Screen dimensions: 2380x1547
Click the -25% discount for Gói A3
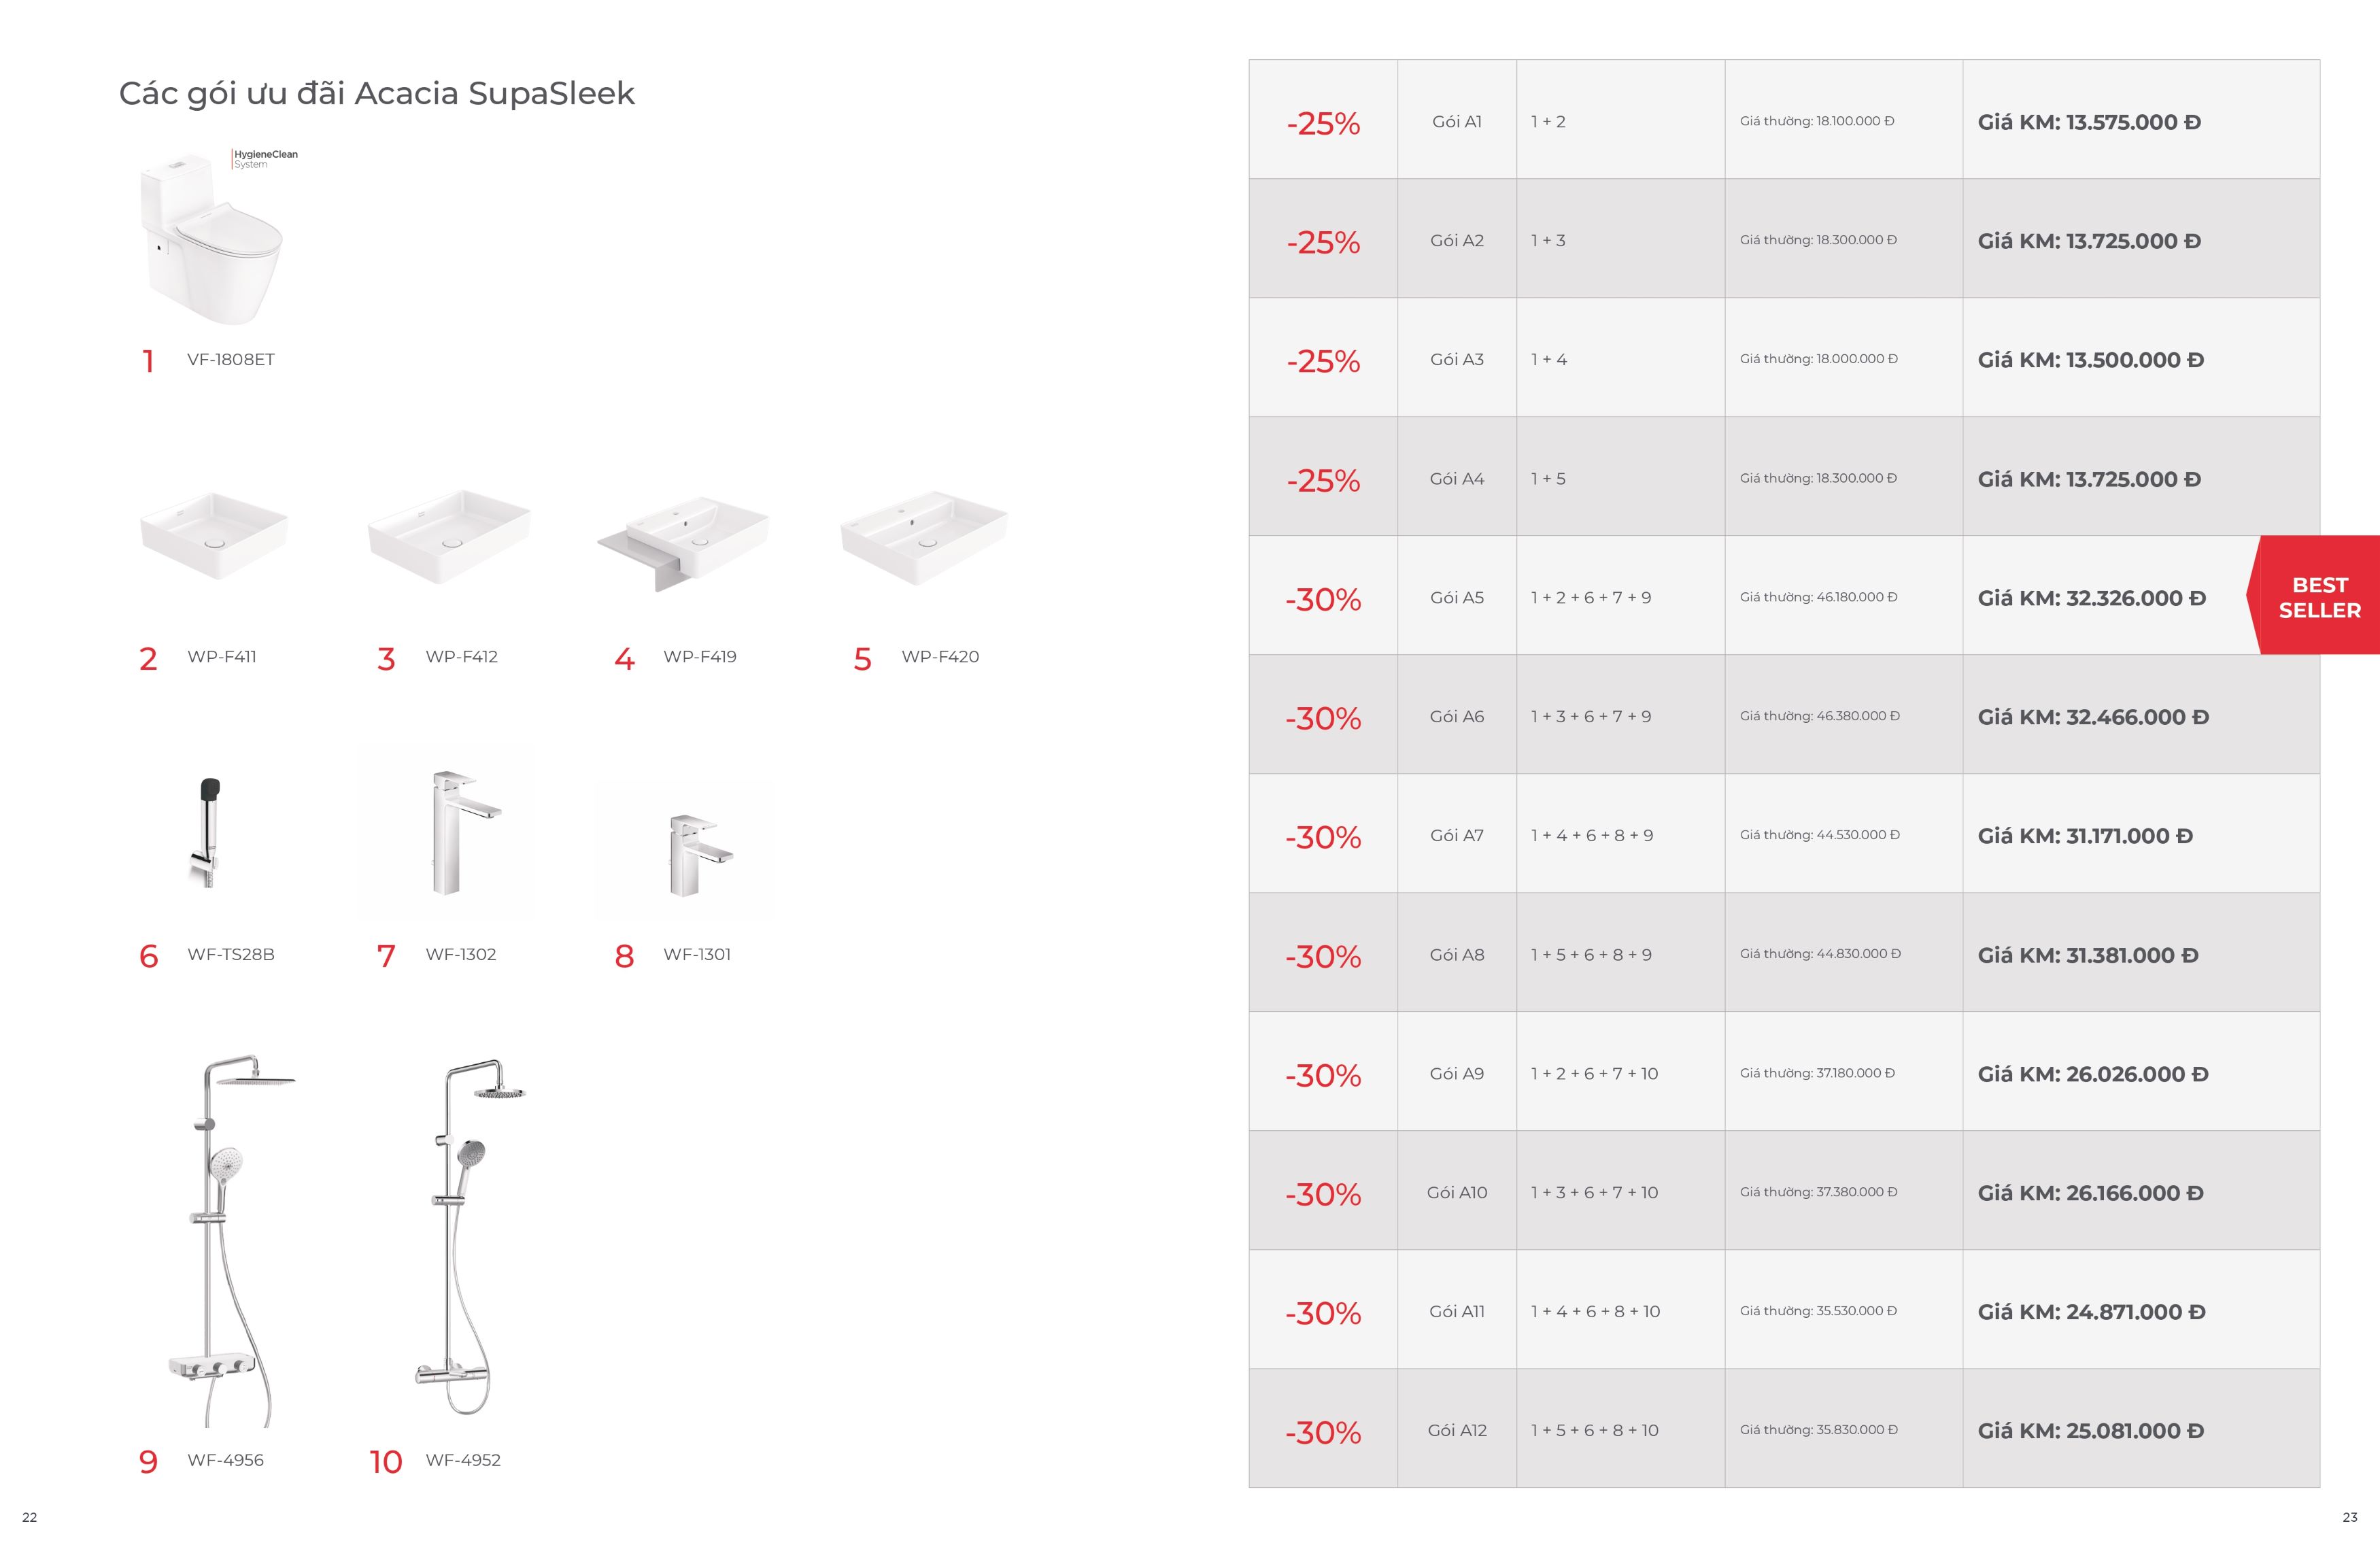tap(1323, 360)
